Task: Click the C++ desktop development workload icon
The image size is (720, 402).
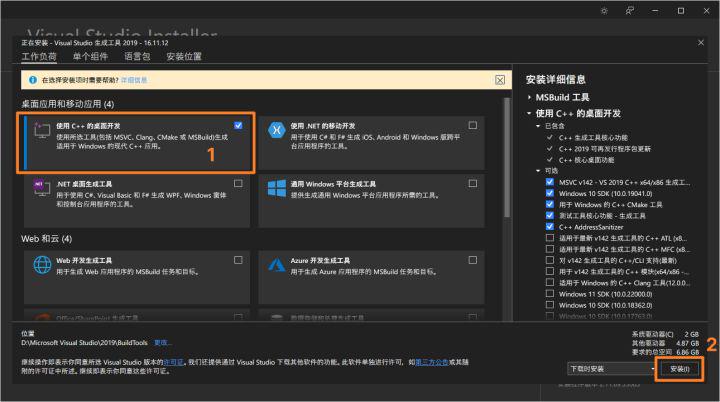Action: (x=42, y=130)
